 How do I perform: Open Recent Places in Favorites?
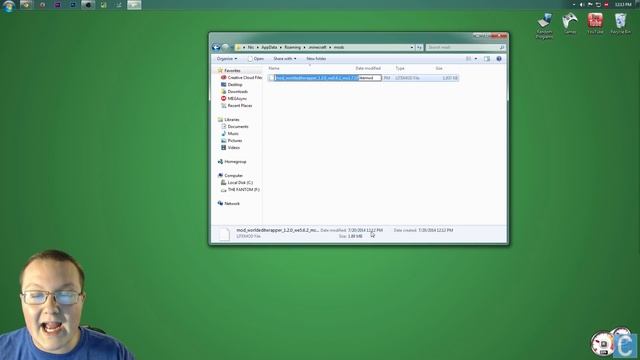(236, 106)
